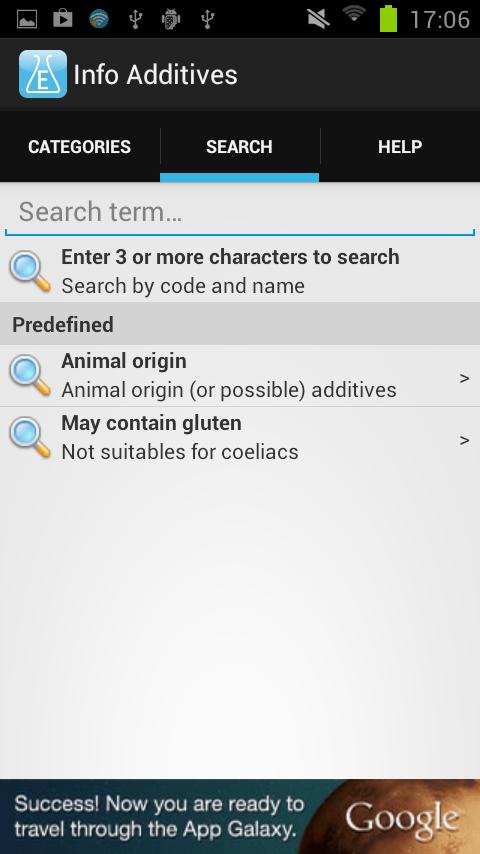
Task: Expand May contain gluten chevron arrow
Action: point(464,440)
